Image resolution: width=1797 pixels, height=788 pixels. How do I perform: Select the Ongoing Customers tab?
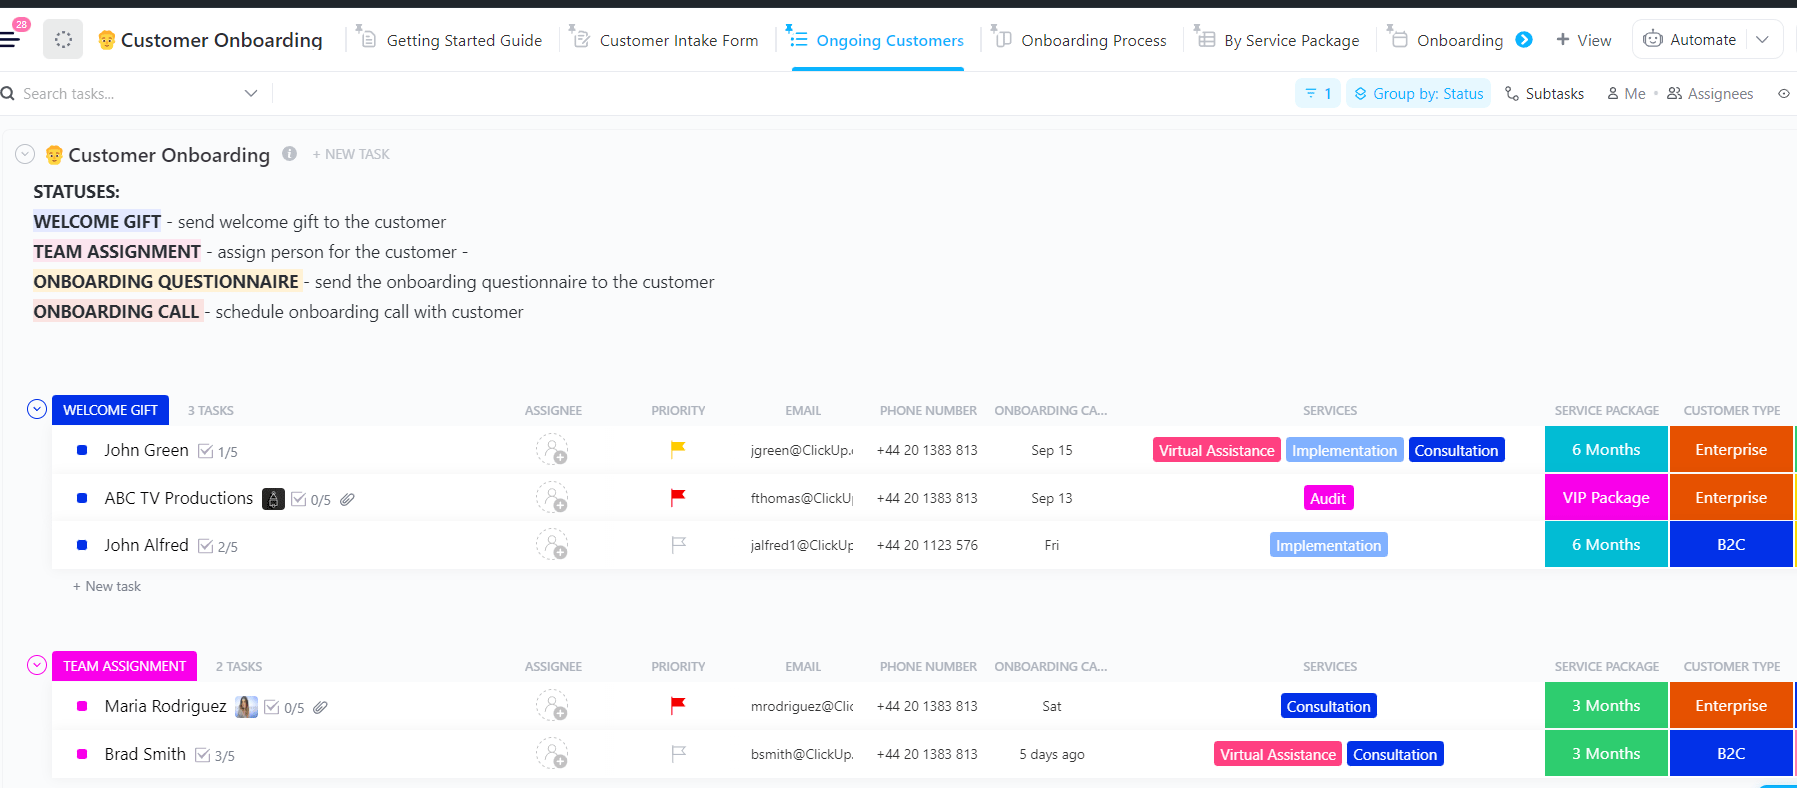(877, 40)
